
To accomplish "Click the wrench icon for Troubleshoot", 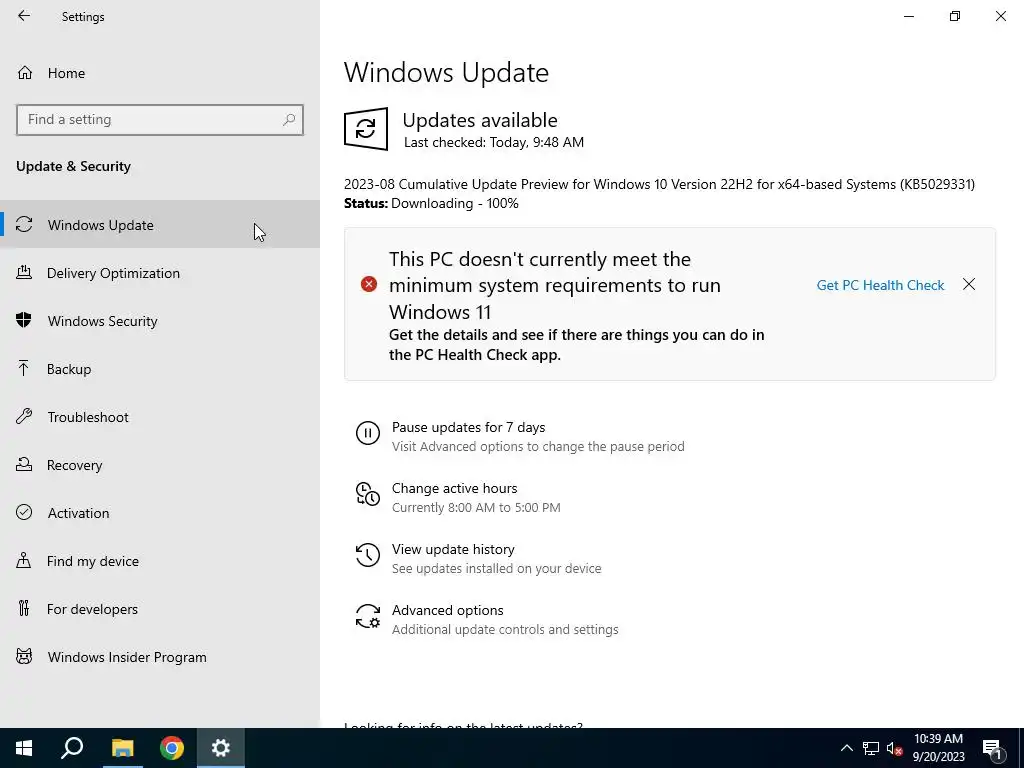I will (24, 416).
